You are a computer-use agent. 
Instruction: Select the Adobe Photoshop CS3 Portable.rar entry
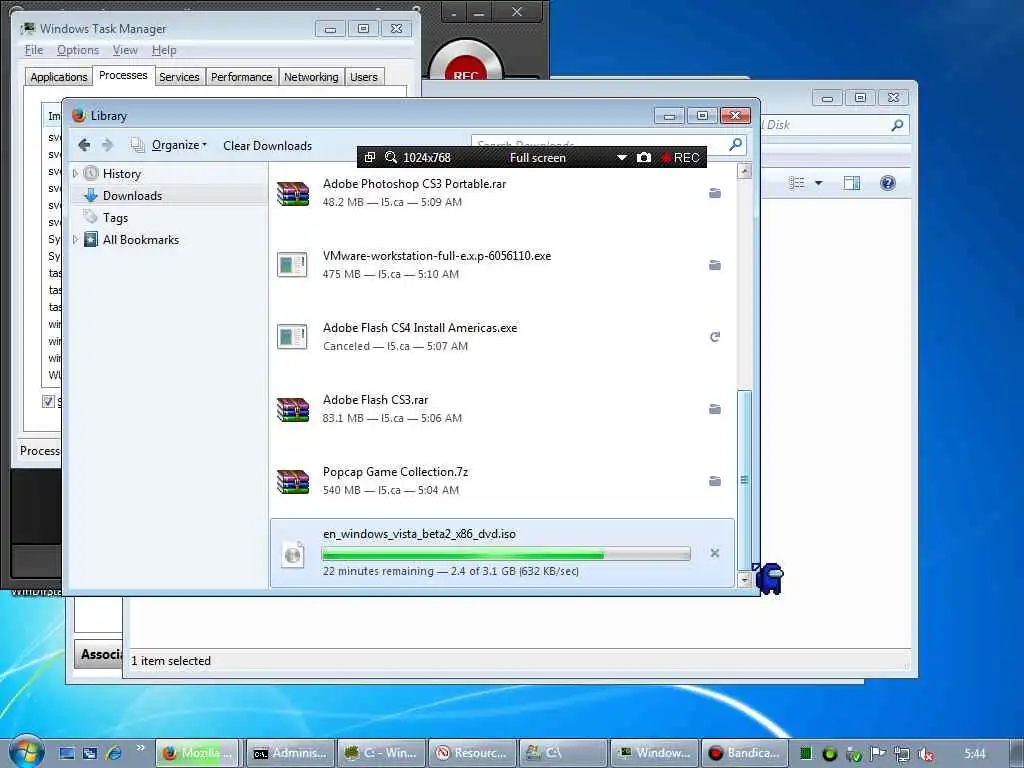tap(502, 193)
